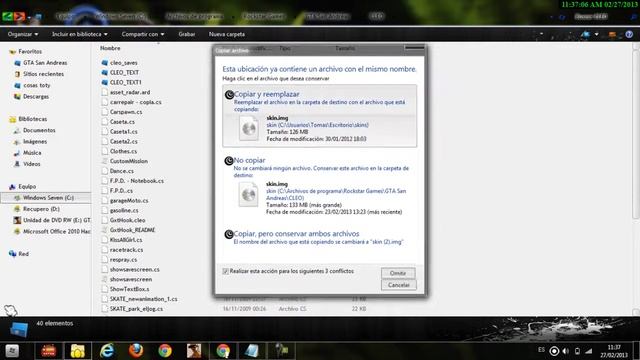
Task: Open the recent locations dropdown beside Forward arrow
Action: click(30, 17)
